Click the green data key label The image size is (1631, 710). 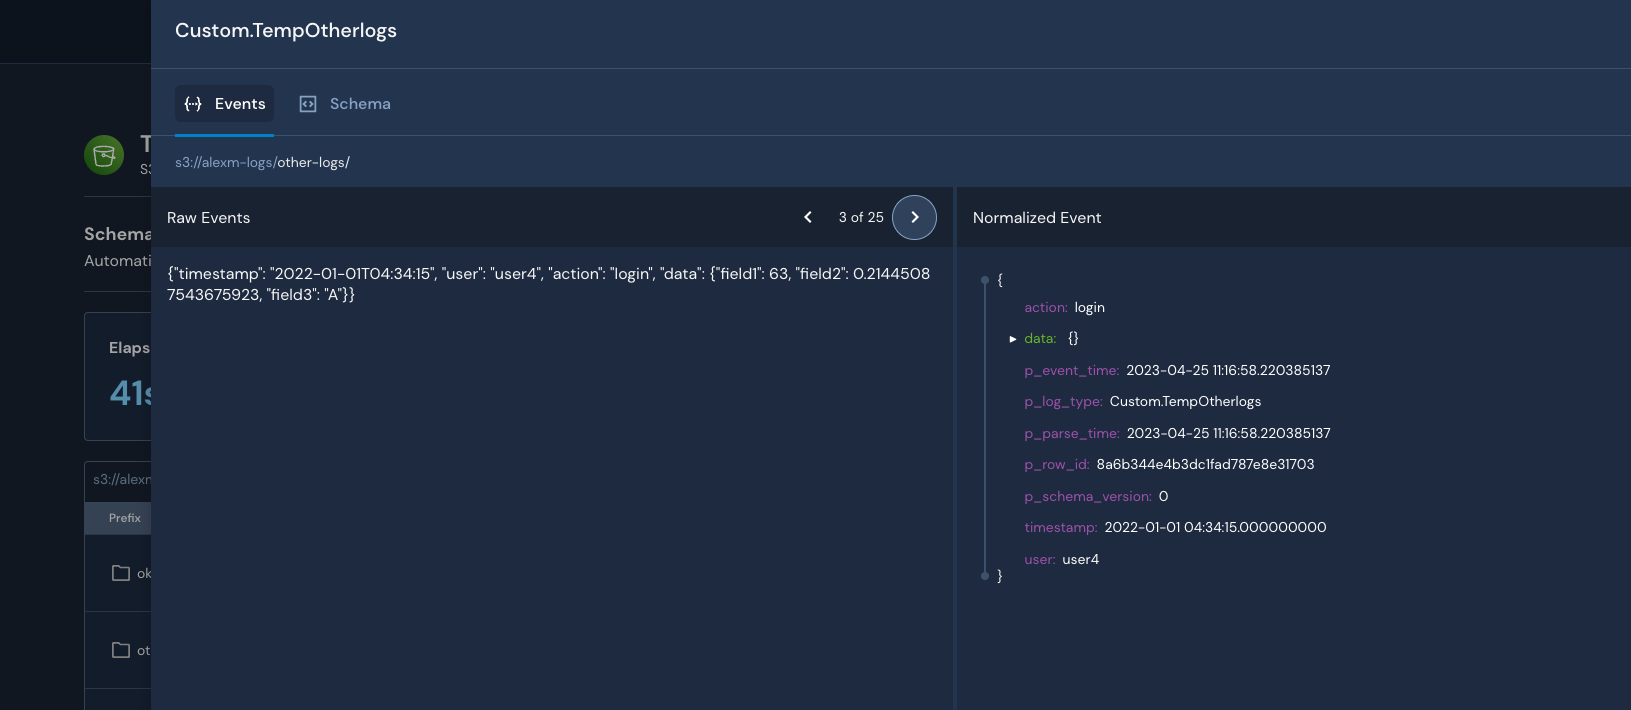click(x=1040, y=339)
